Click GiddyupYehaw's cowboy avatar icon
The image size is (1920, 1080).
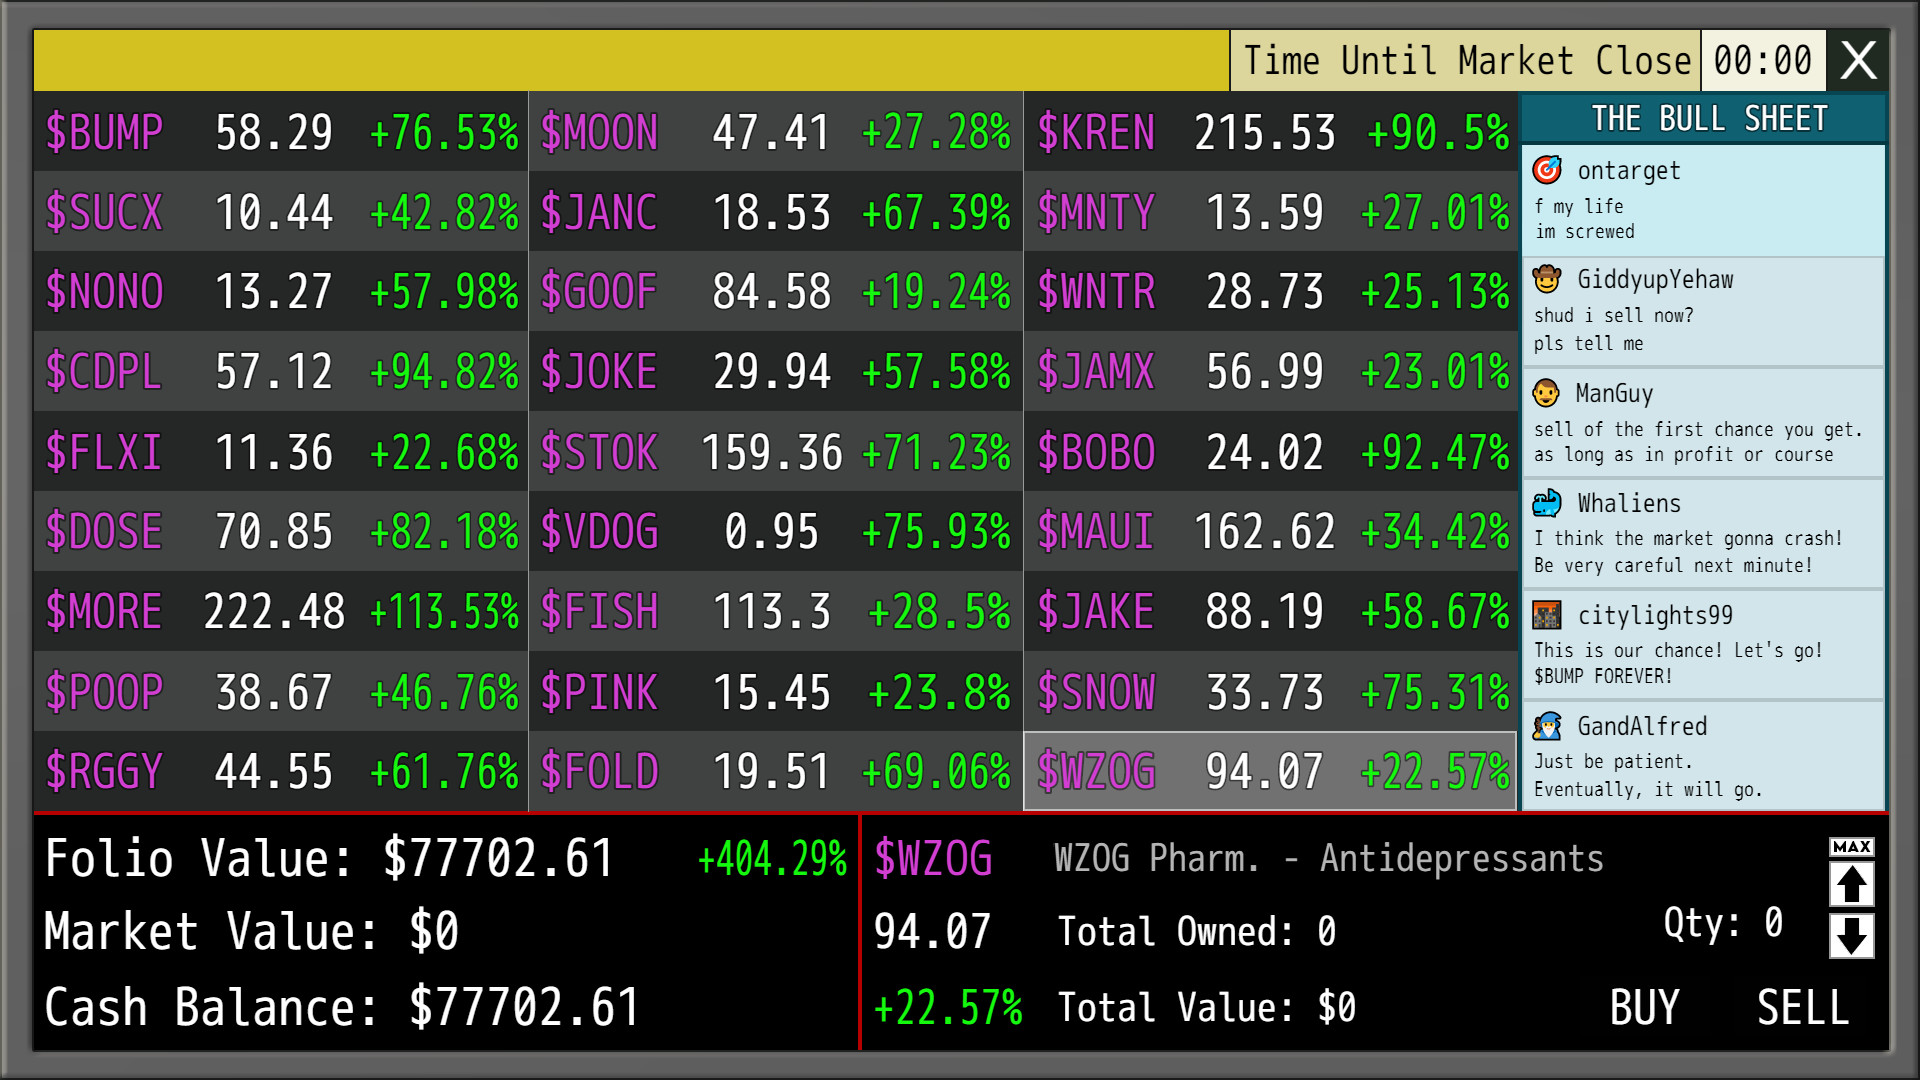1547,279
